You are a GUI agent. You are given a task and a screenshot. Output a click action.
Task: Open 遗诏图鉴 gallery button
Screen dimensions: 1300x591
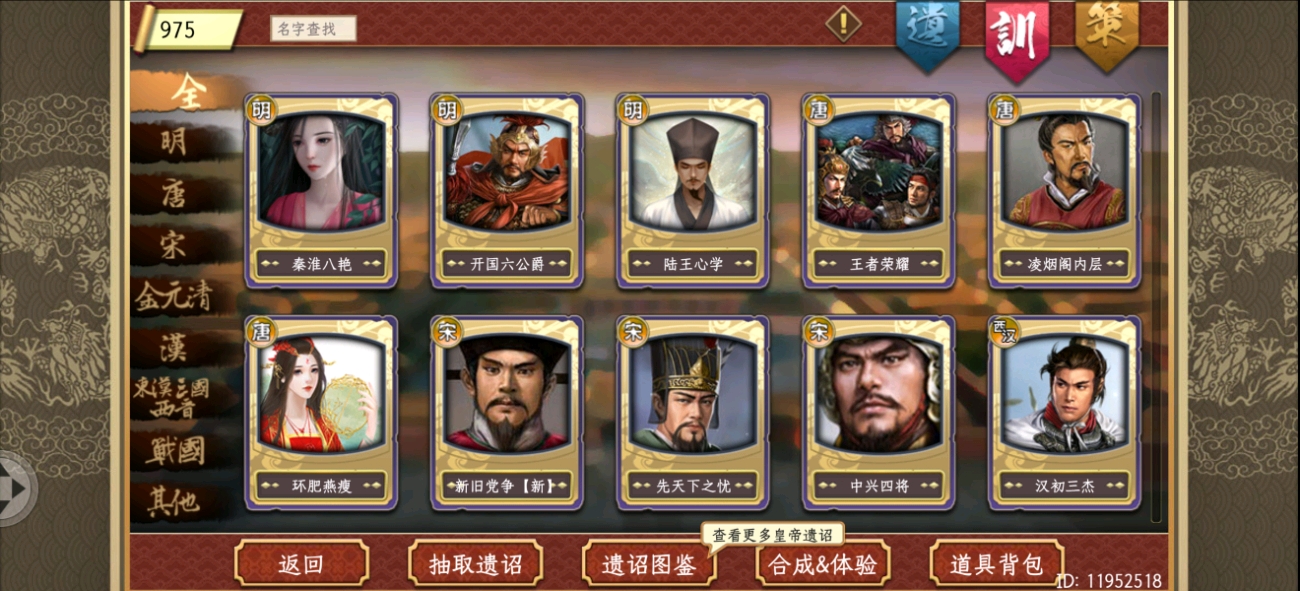(x=649, y=564)
